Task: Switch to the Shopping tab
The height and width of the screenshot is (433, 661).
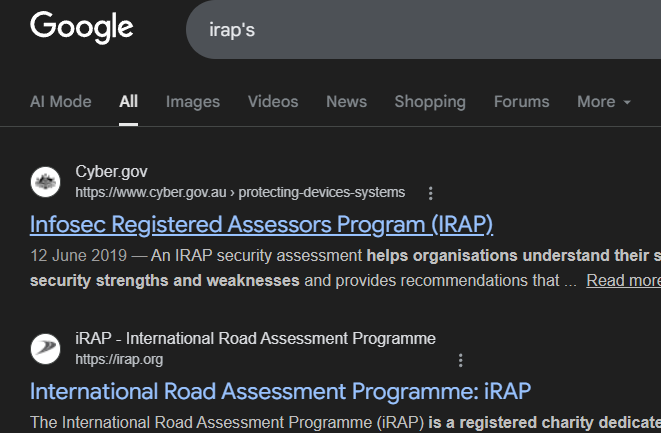Action: pyautogui.click(x=430, y=102)
